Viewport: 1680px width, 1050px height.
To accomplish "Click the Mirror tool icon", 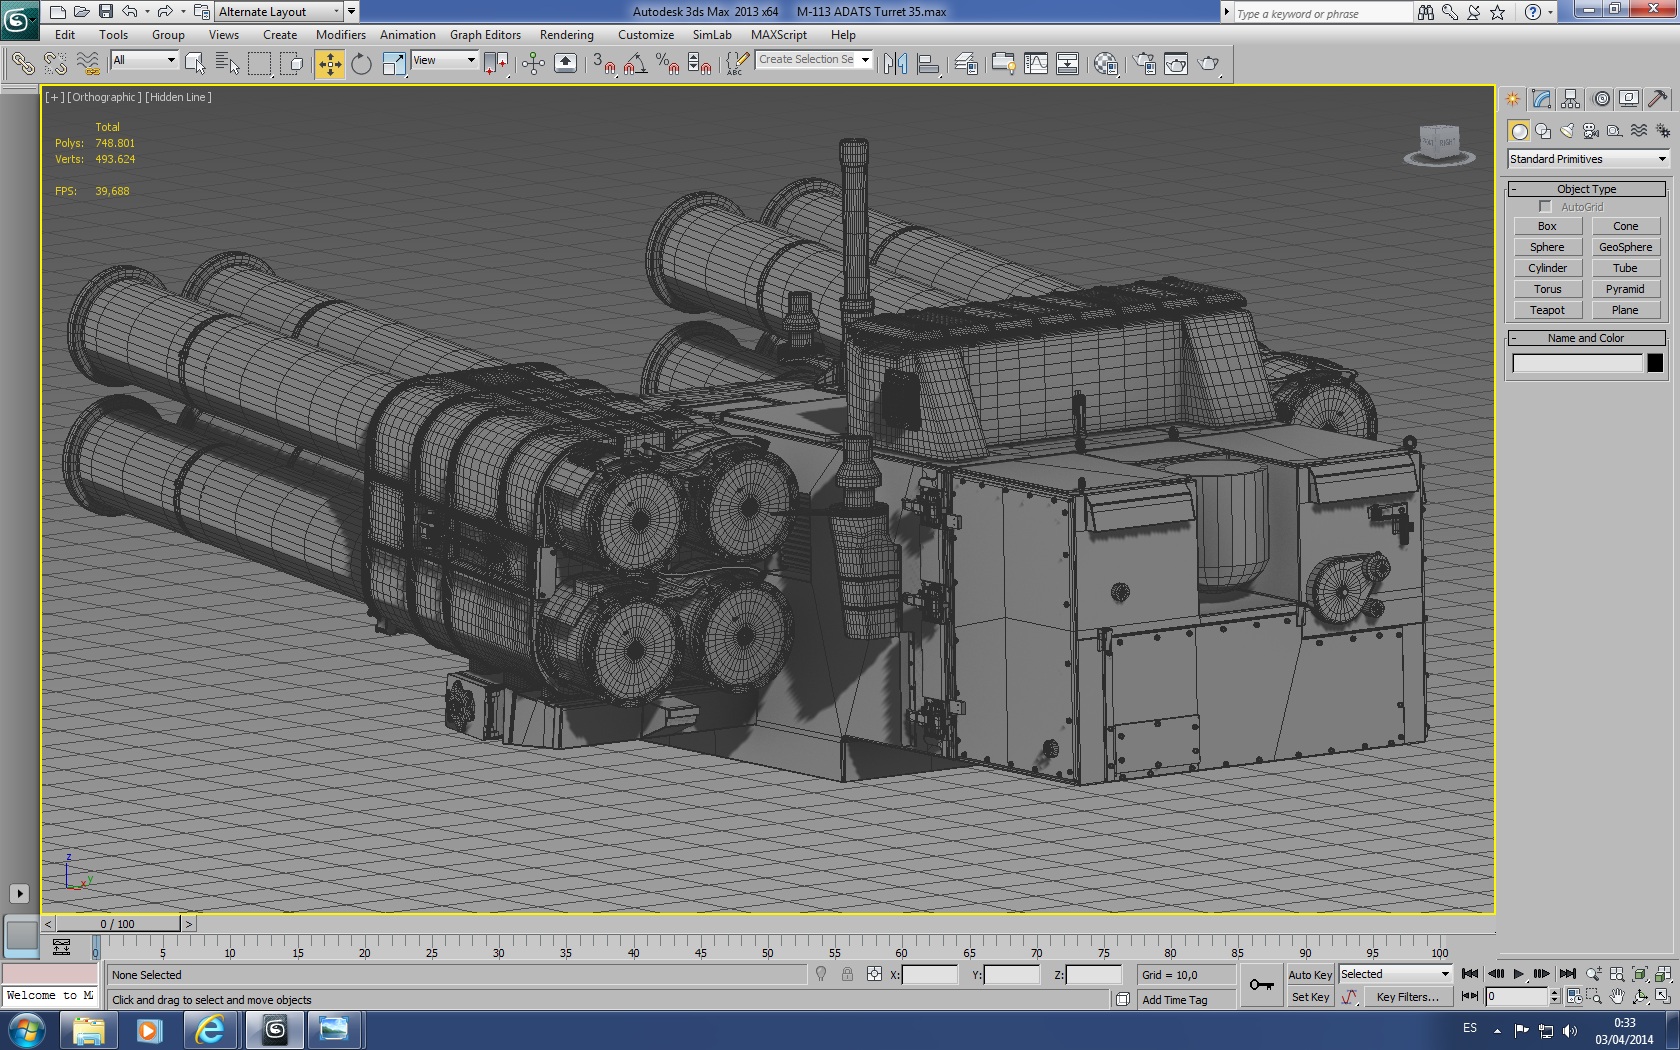I will (x=895, y=64).
